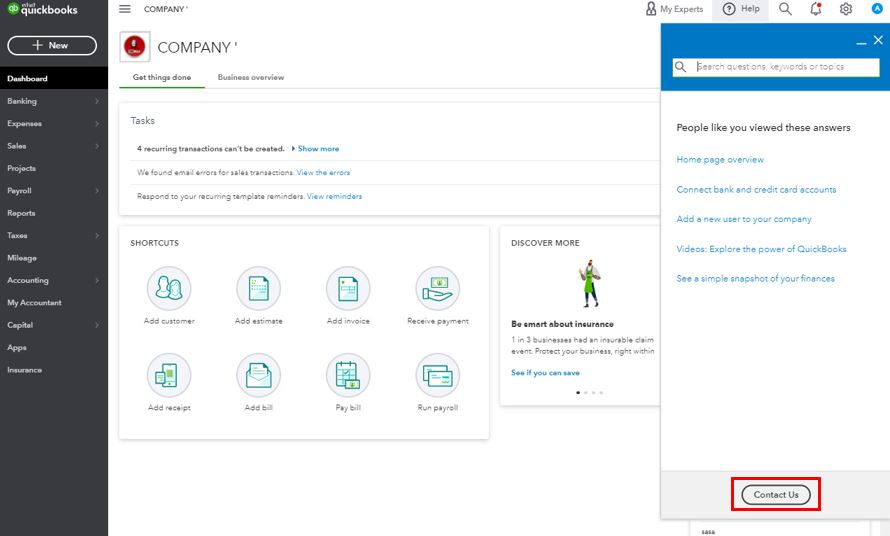Click the Help button in the top bar
Viewport: 890px width, 536px height.
tap(741, 9)
